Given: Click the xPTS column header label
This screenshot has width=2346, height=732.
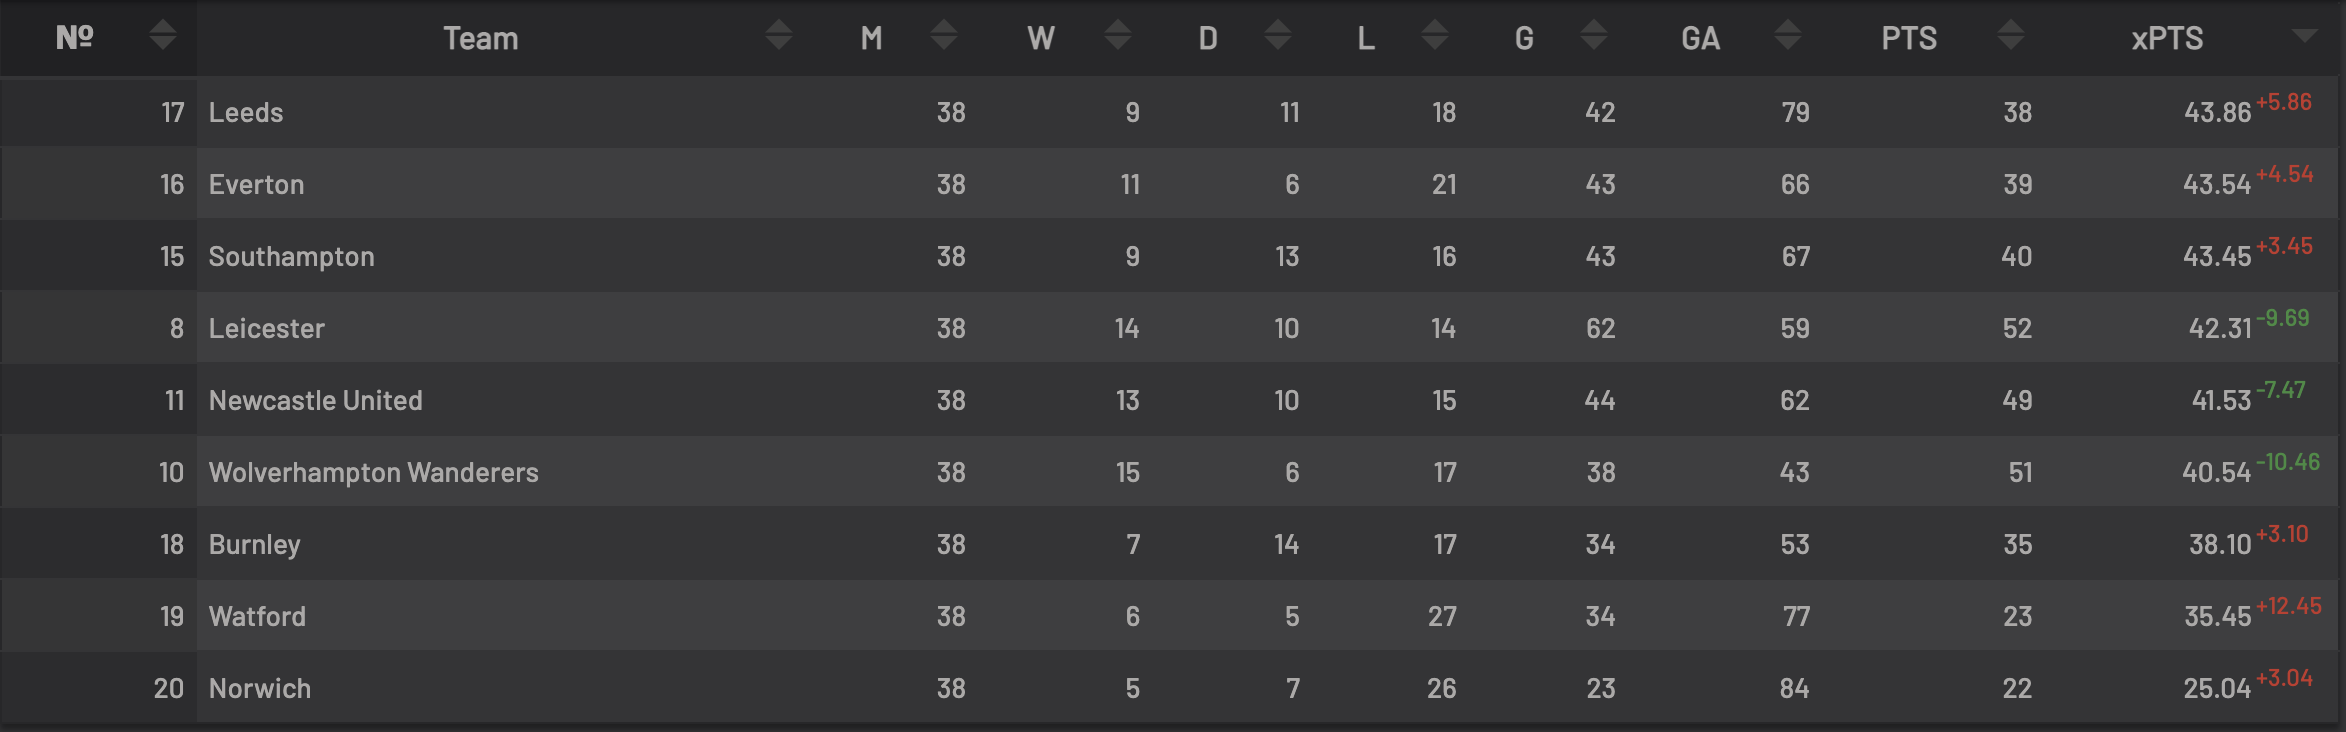Looking at the screenshot, I should pos(2167,38).
